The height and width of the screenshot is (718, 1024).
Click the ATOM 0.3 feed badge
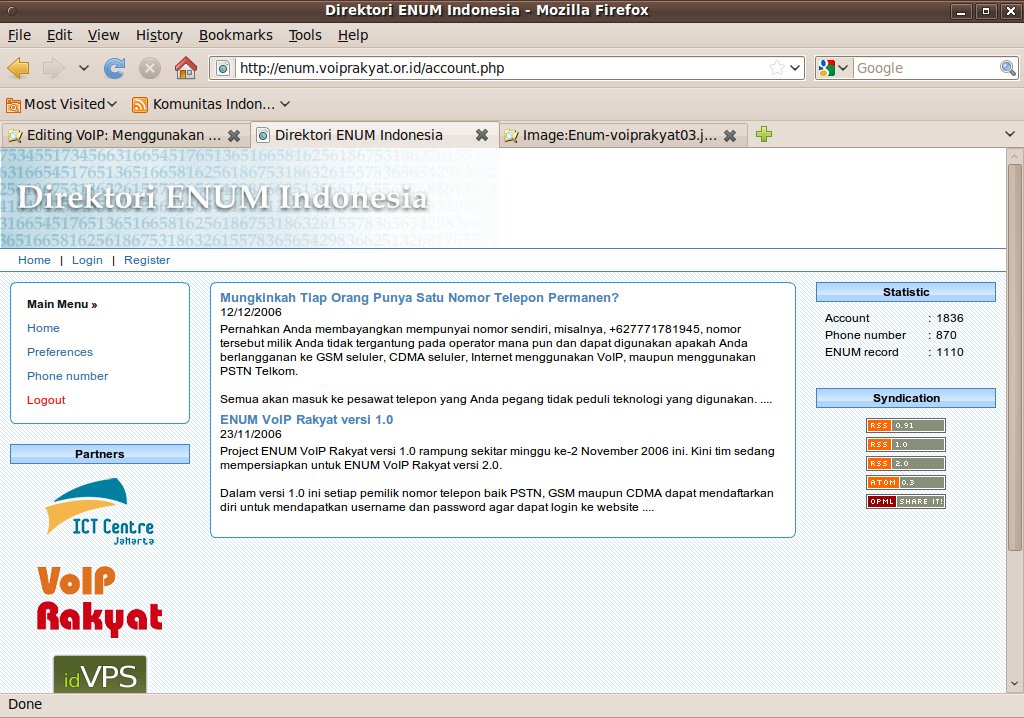pos(905,482)
